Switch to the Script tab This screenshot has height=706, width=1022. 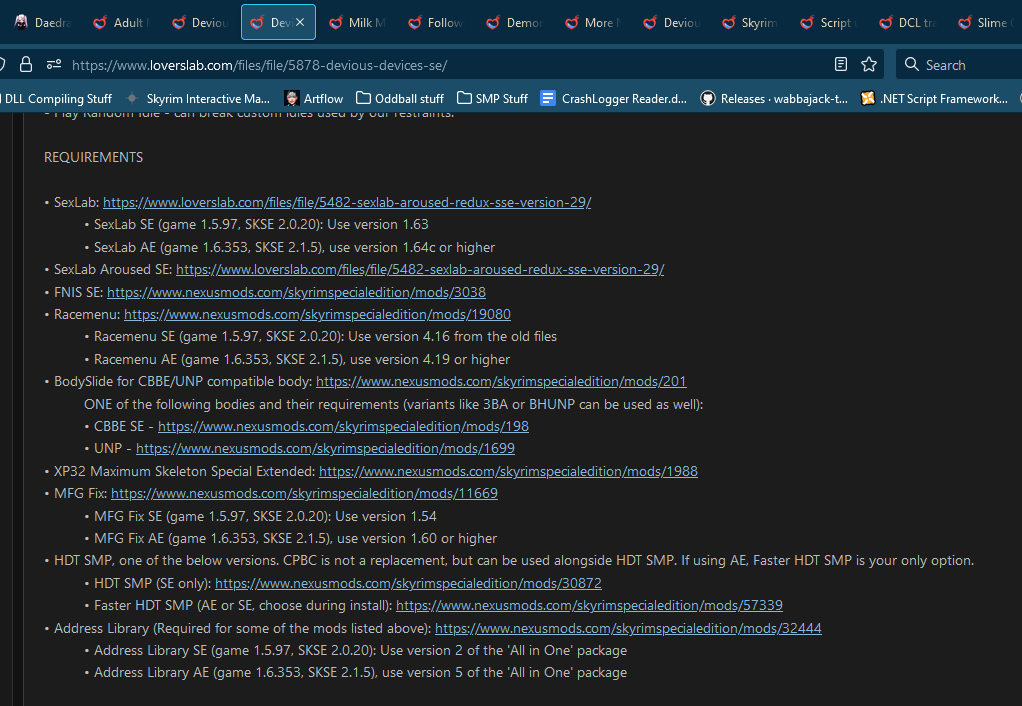[x=829, y=23]
